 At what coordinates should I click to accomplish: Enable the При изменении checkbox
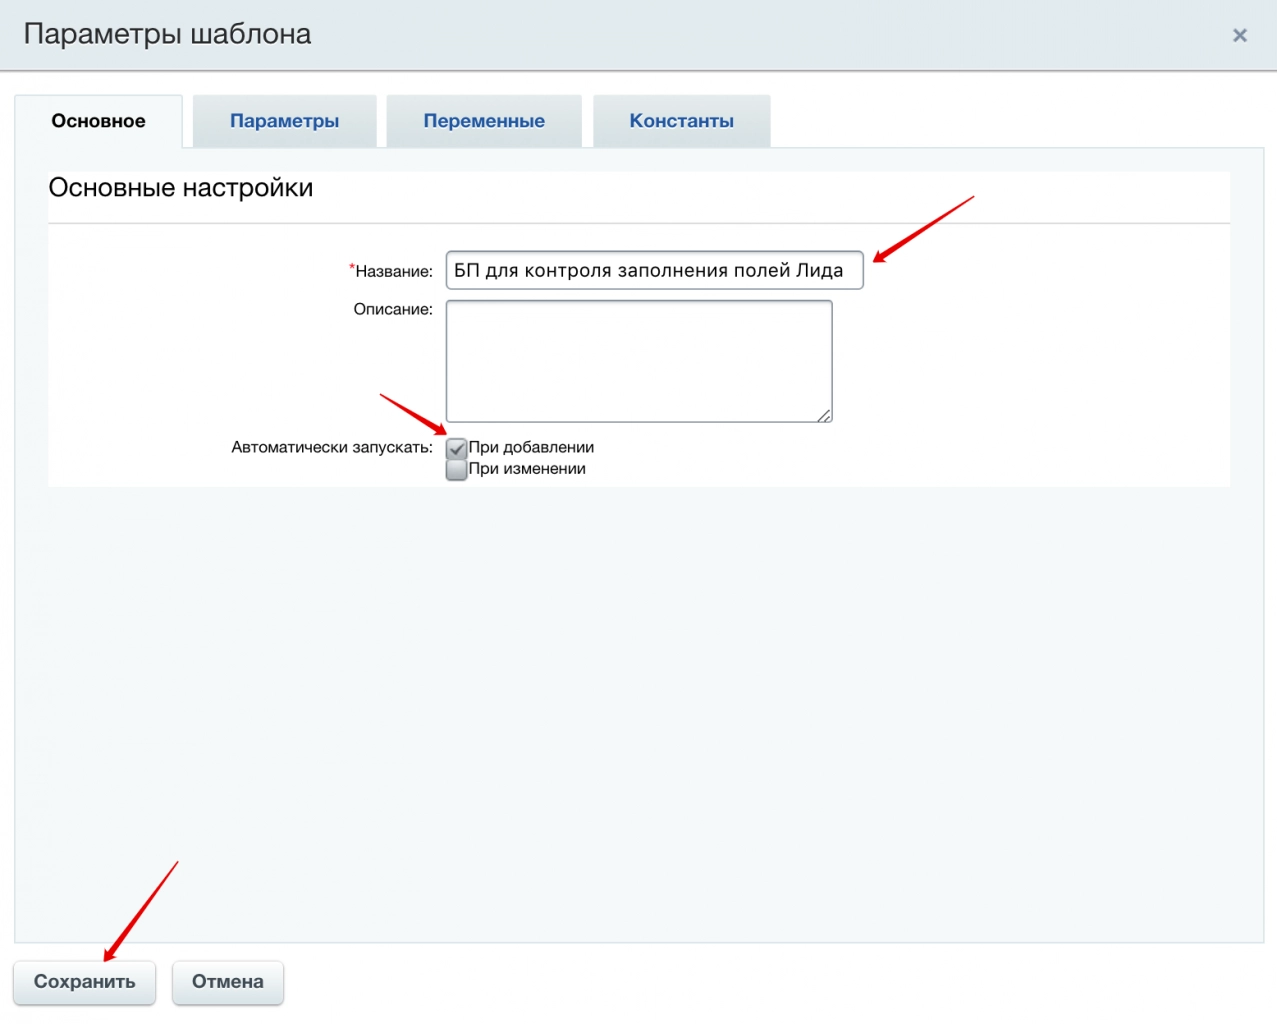point(456,470)
